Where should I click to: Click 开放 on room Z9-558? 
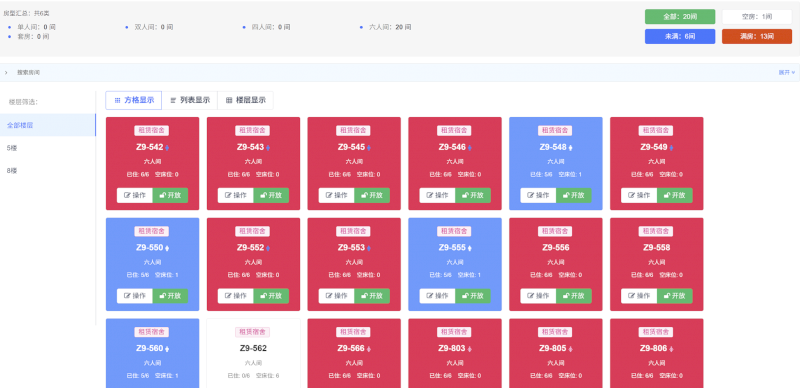point(674,296)
